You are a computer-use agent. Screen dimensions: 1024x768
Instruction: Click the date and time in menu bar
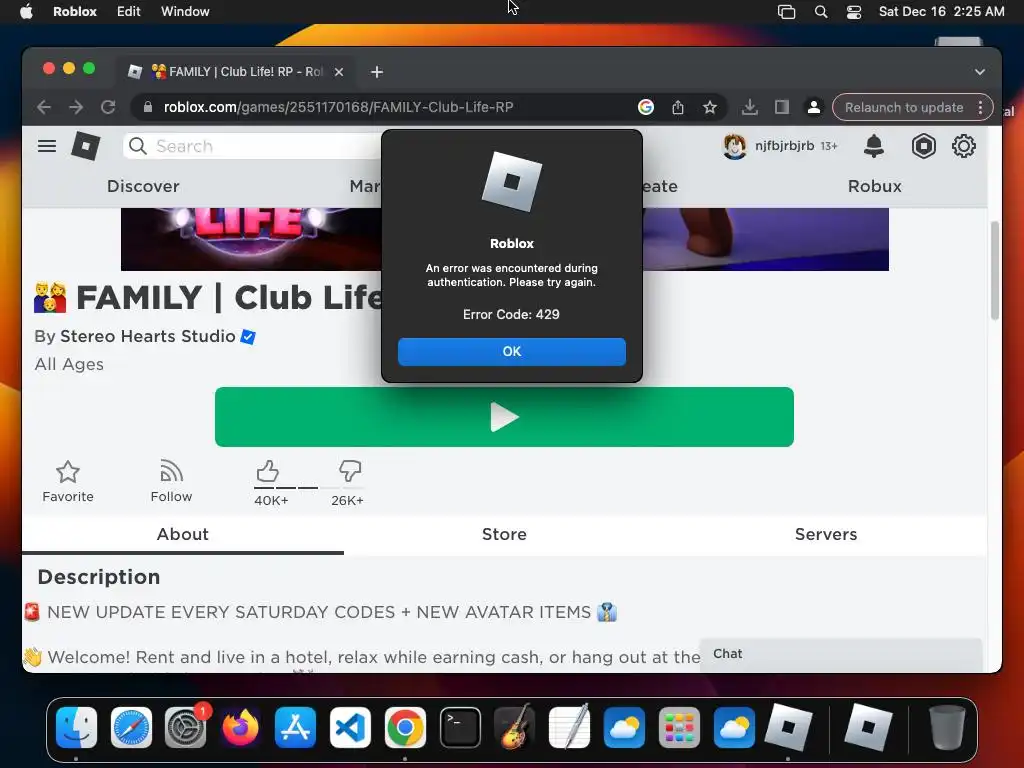click(x=941, y=11)
